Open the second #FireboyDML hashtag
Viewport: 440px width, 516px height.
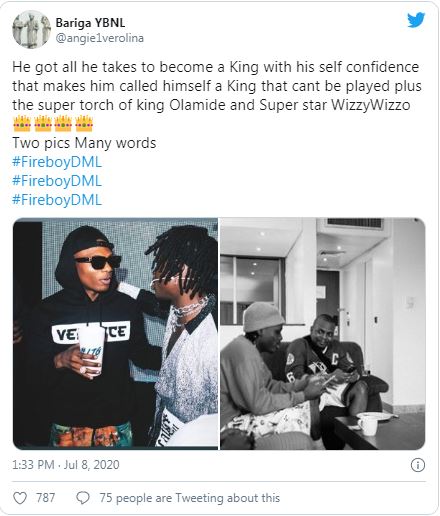[57, 181]
